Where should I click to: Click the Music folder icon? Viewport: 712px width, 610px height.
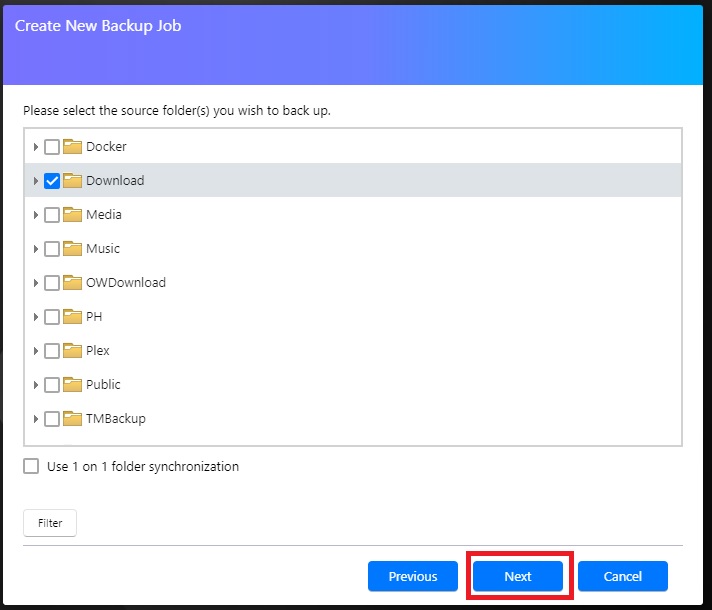point(72,248)
